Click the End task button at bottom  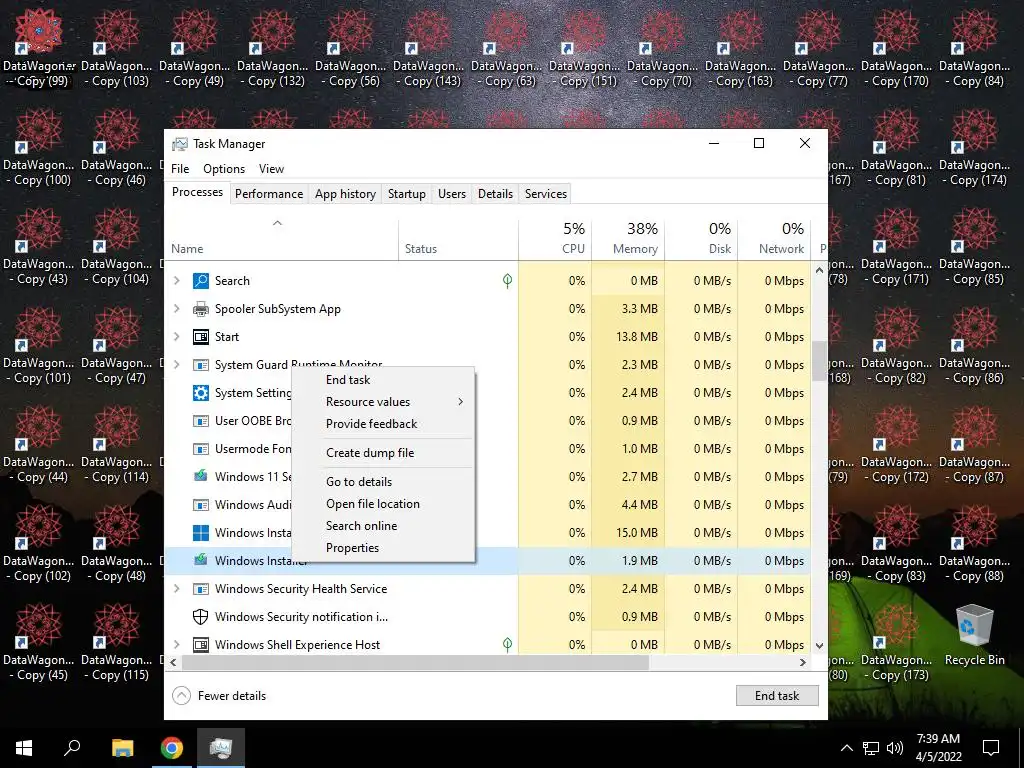pyautogui.click(x=777, y=696)
